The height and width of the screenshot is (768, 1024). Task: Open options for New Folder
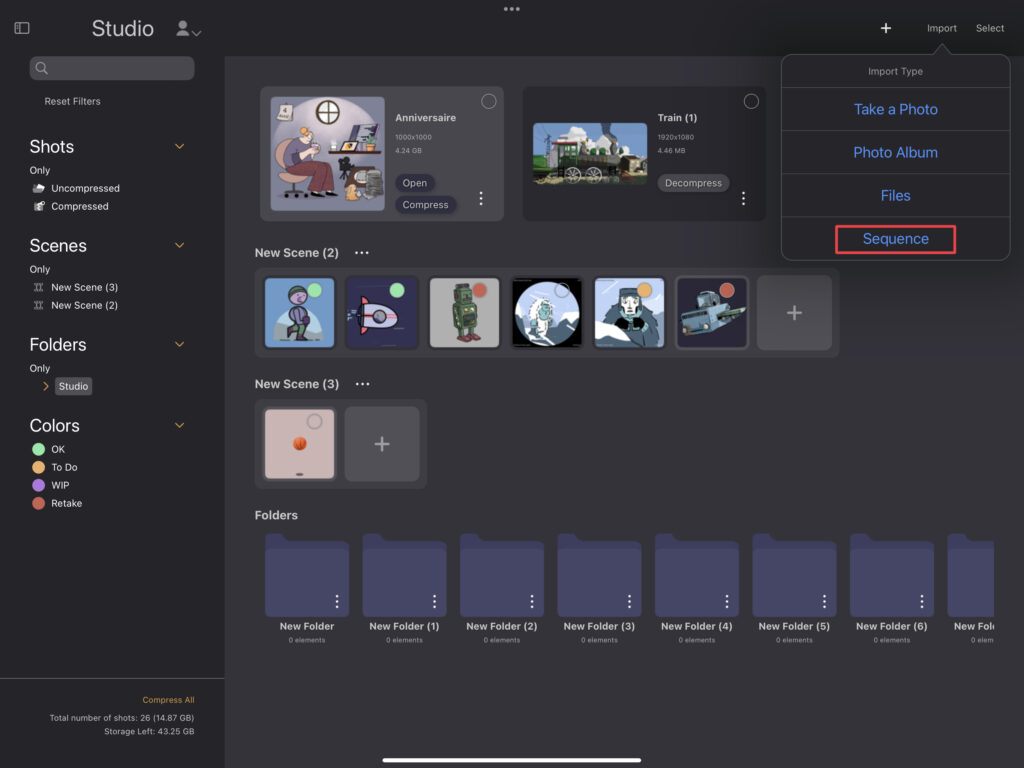click(337, 601)
